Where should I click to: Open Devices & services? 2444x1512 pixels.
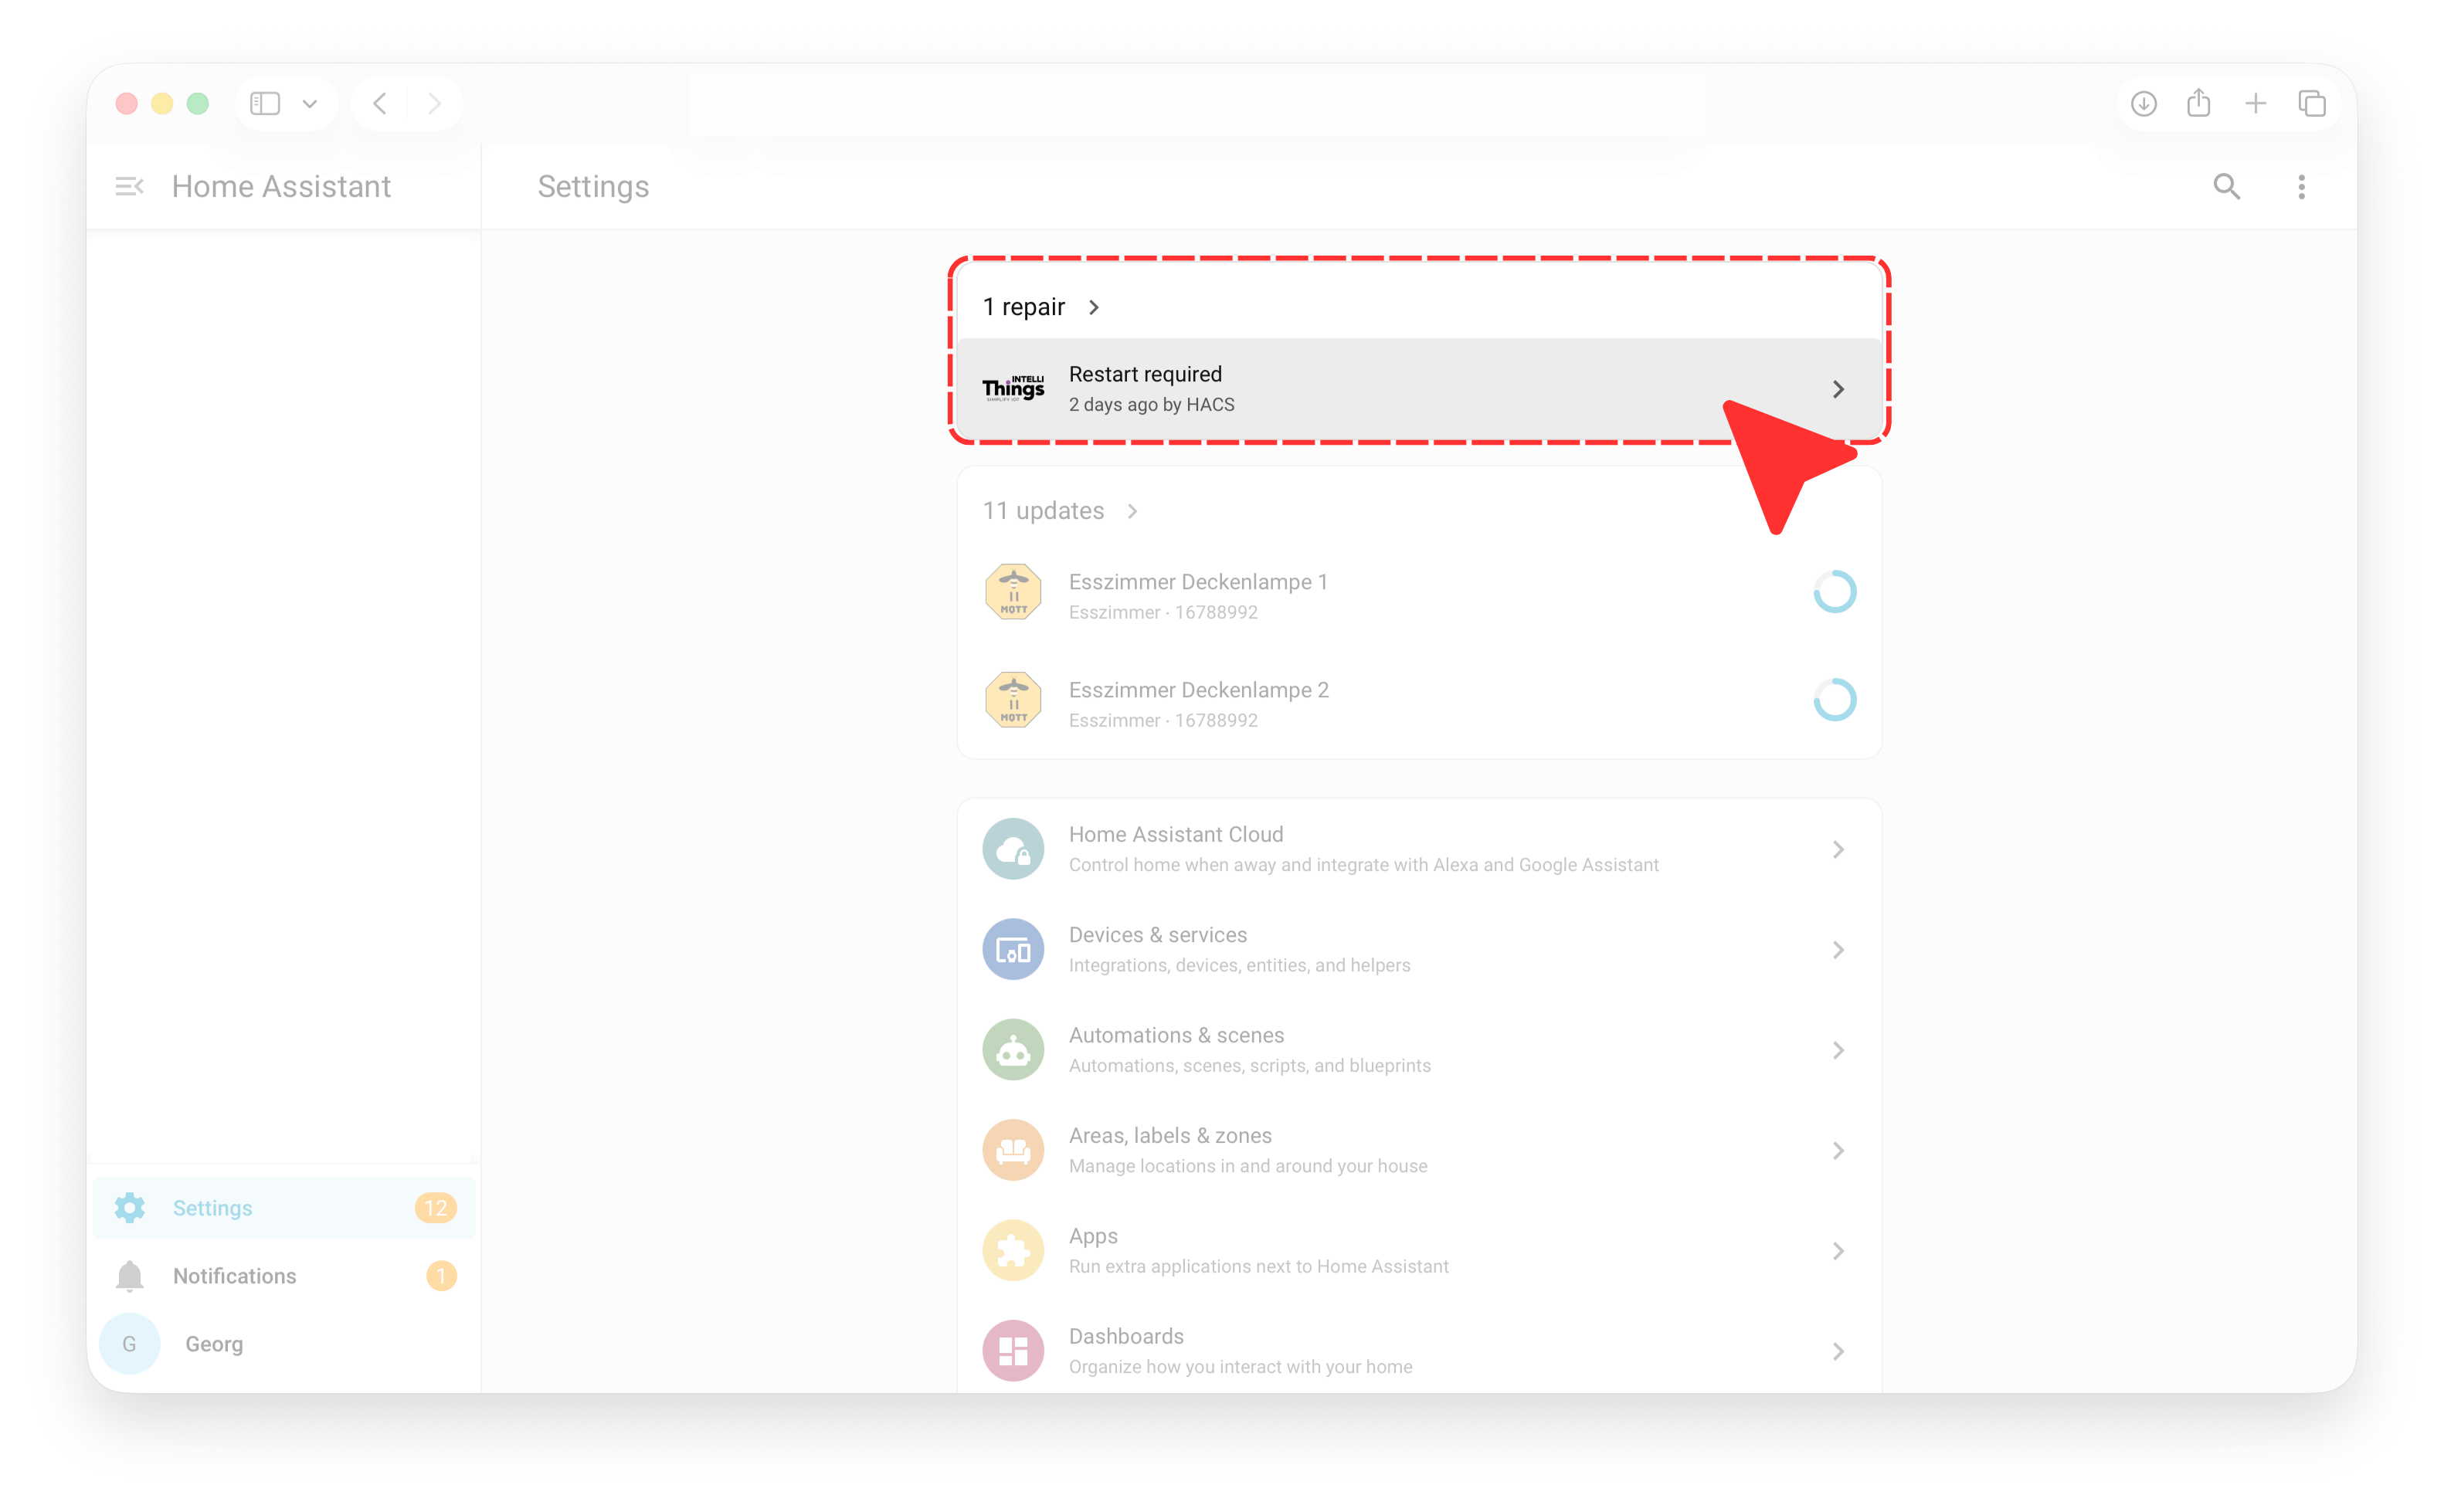pos(1419,949)
